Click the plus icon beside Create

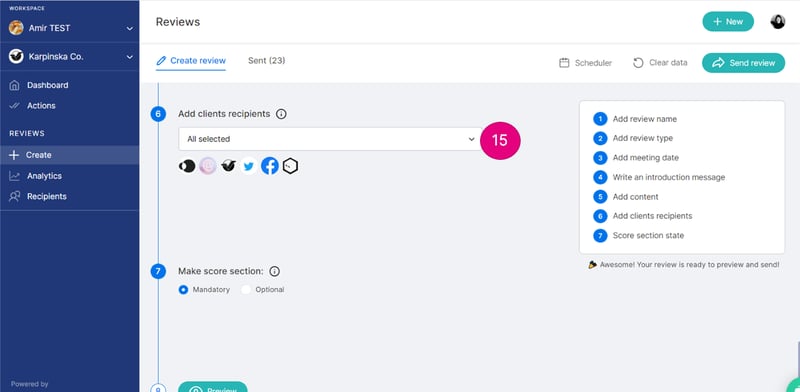click(x=14, y=155)
